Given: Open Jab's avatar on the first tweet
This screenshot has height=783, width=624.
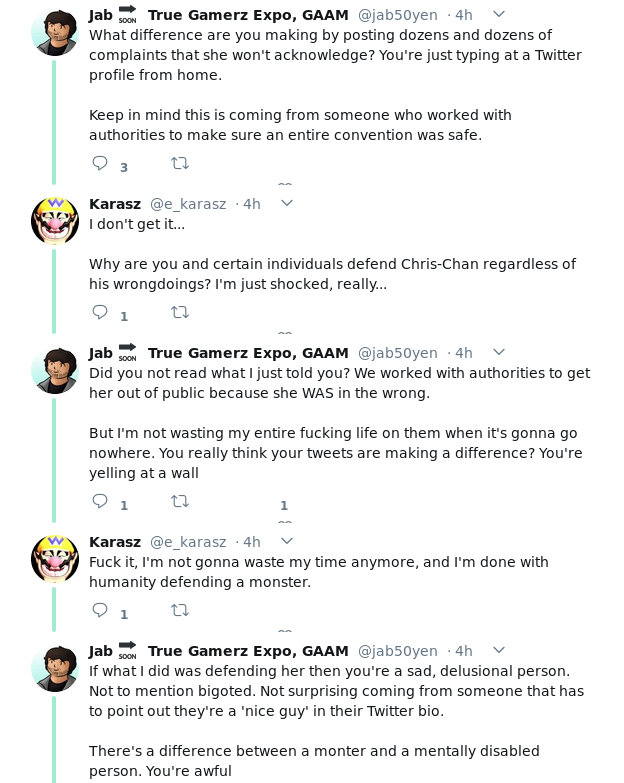Looking at the screenshot, I should pos(55,32).
